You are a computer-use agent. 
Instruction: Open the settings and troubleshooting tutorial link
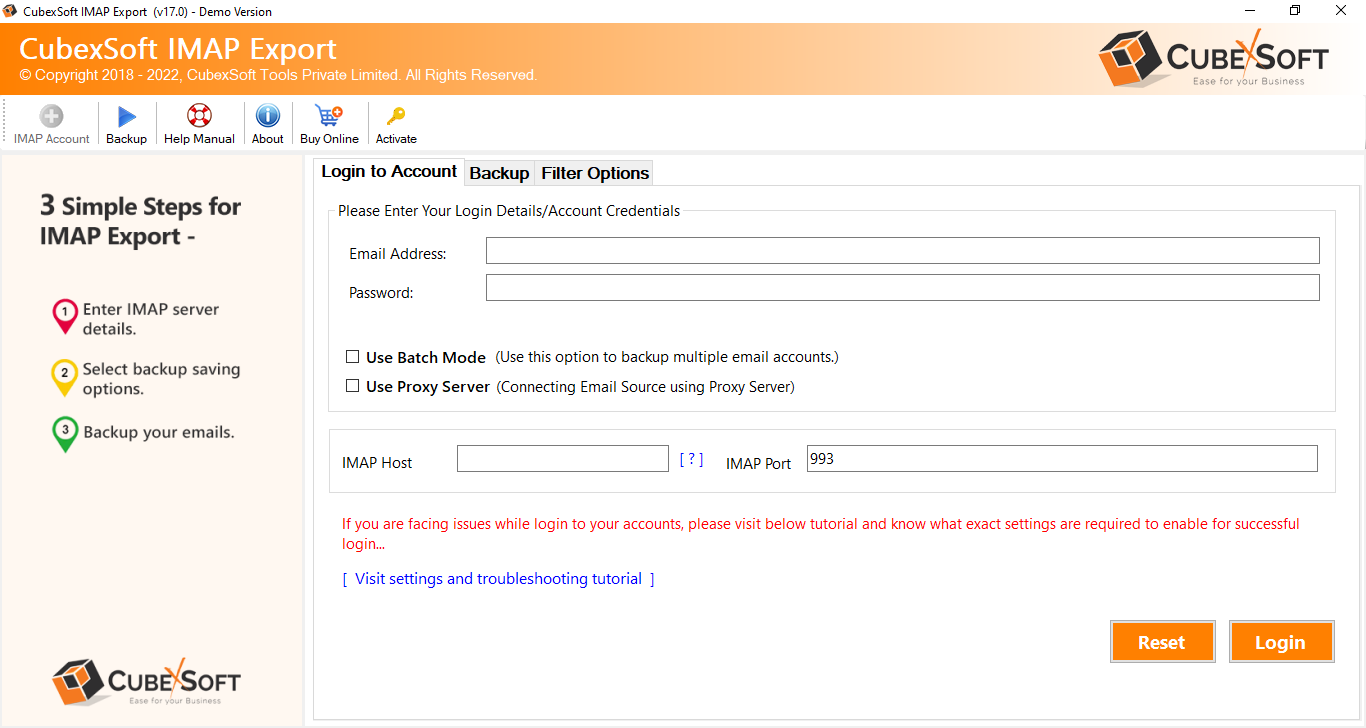(x=498, y=579)
